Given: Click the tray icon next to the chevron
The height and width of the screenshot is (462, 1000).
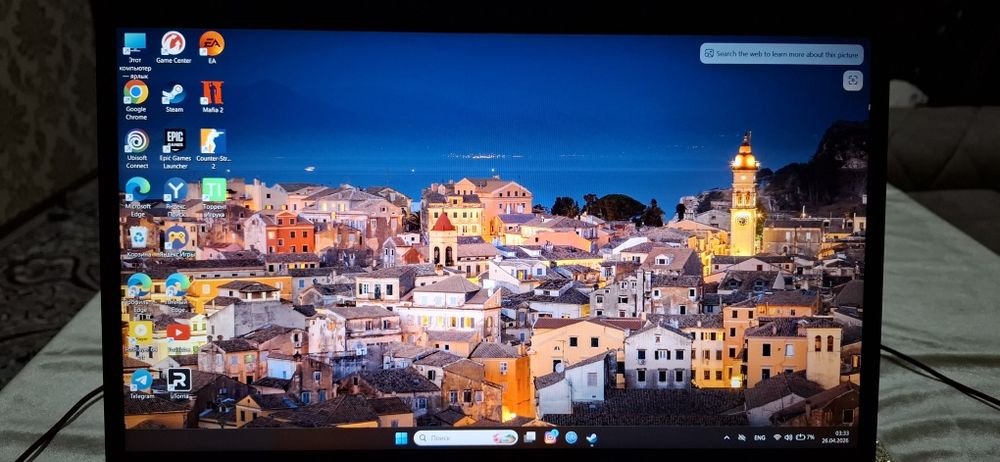Looking at the screenshot, I should pyautogui.click(x=742, y=438).
